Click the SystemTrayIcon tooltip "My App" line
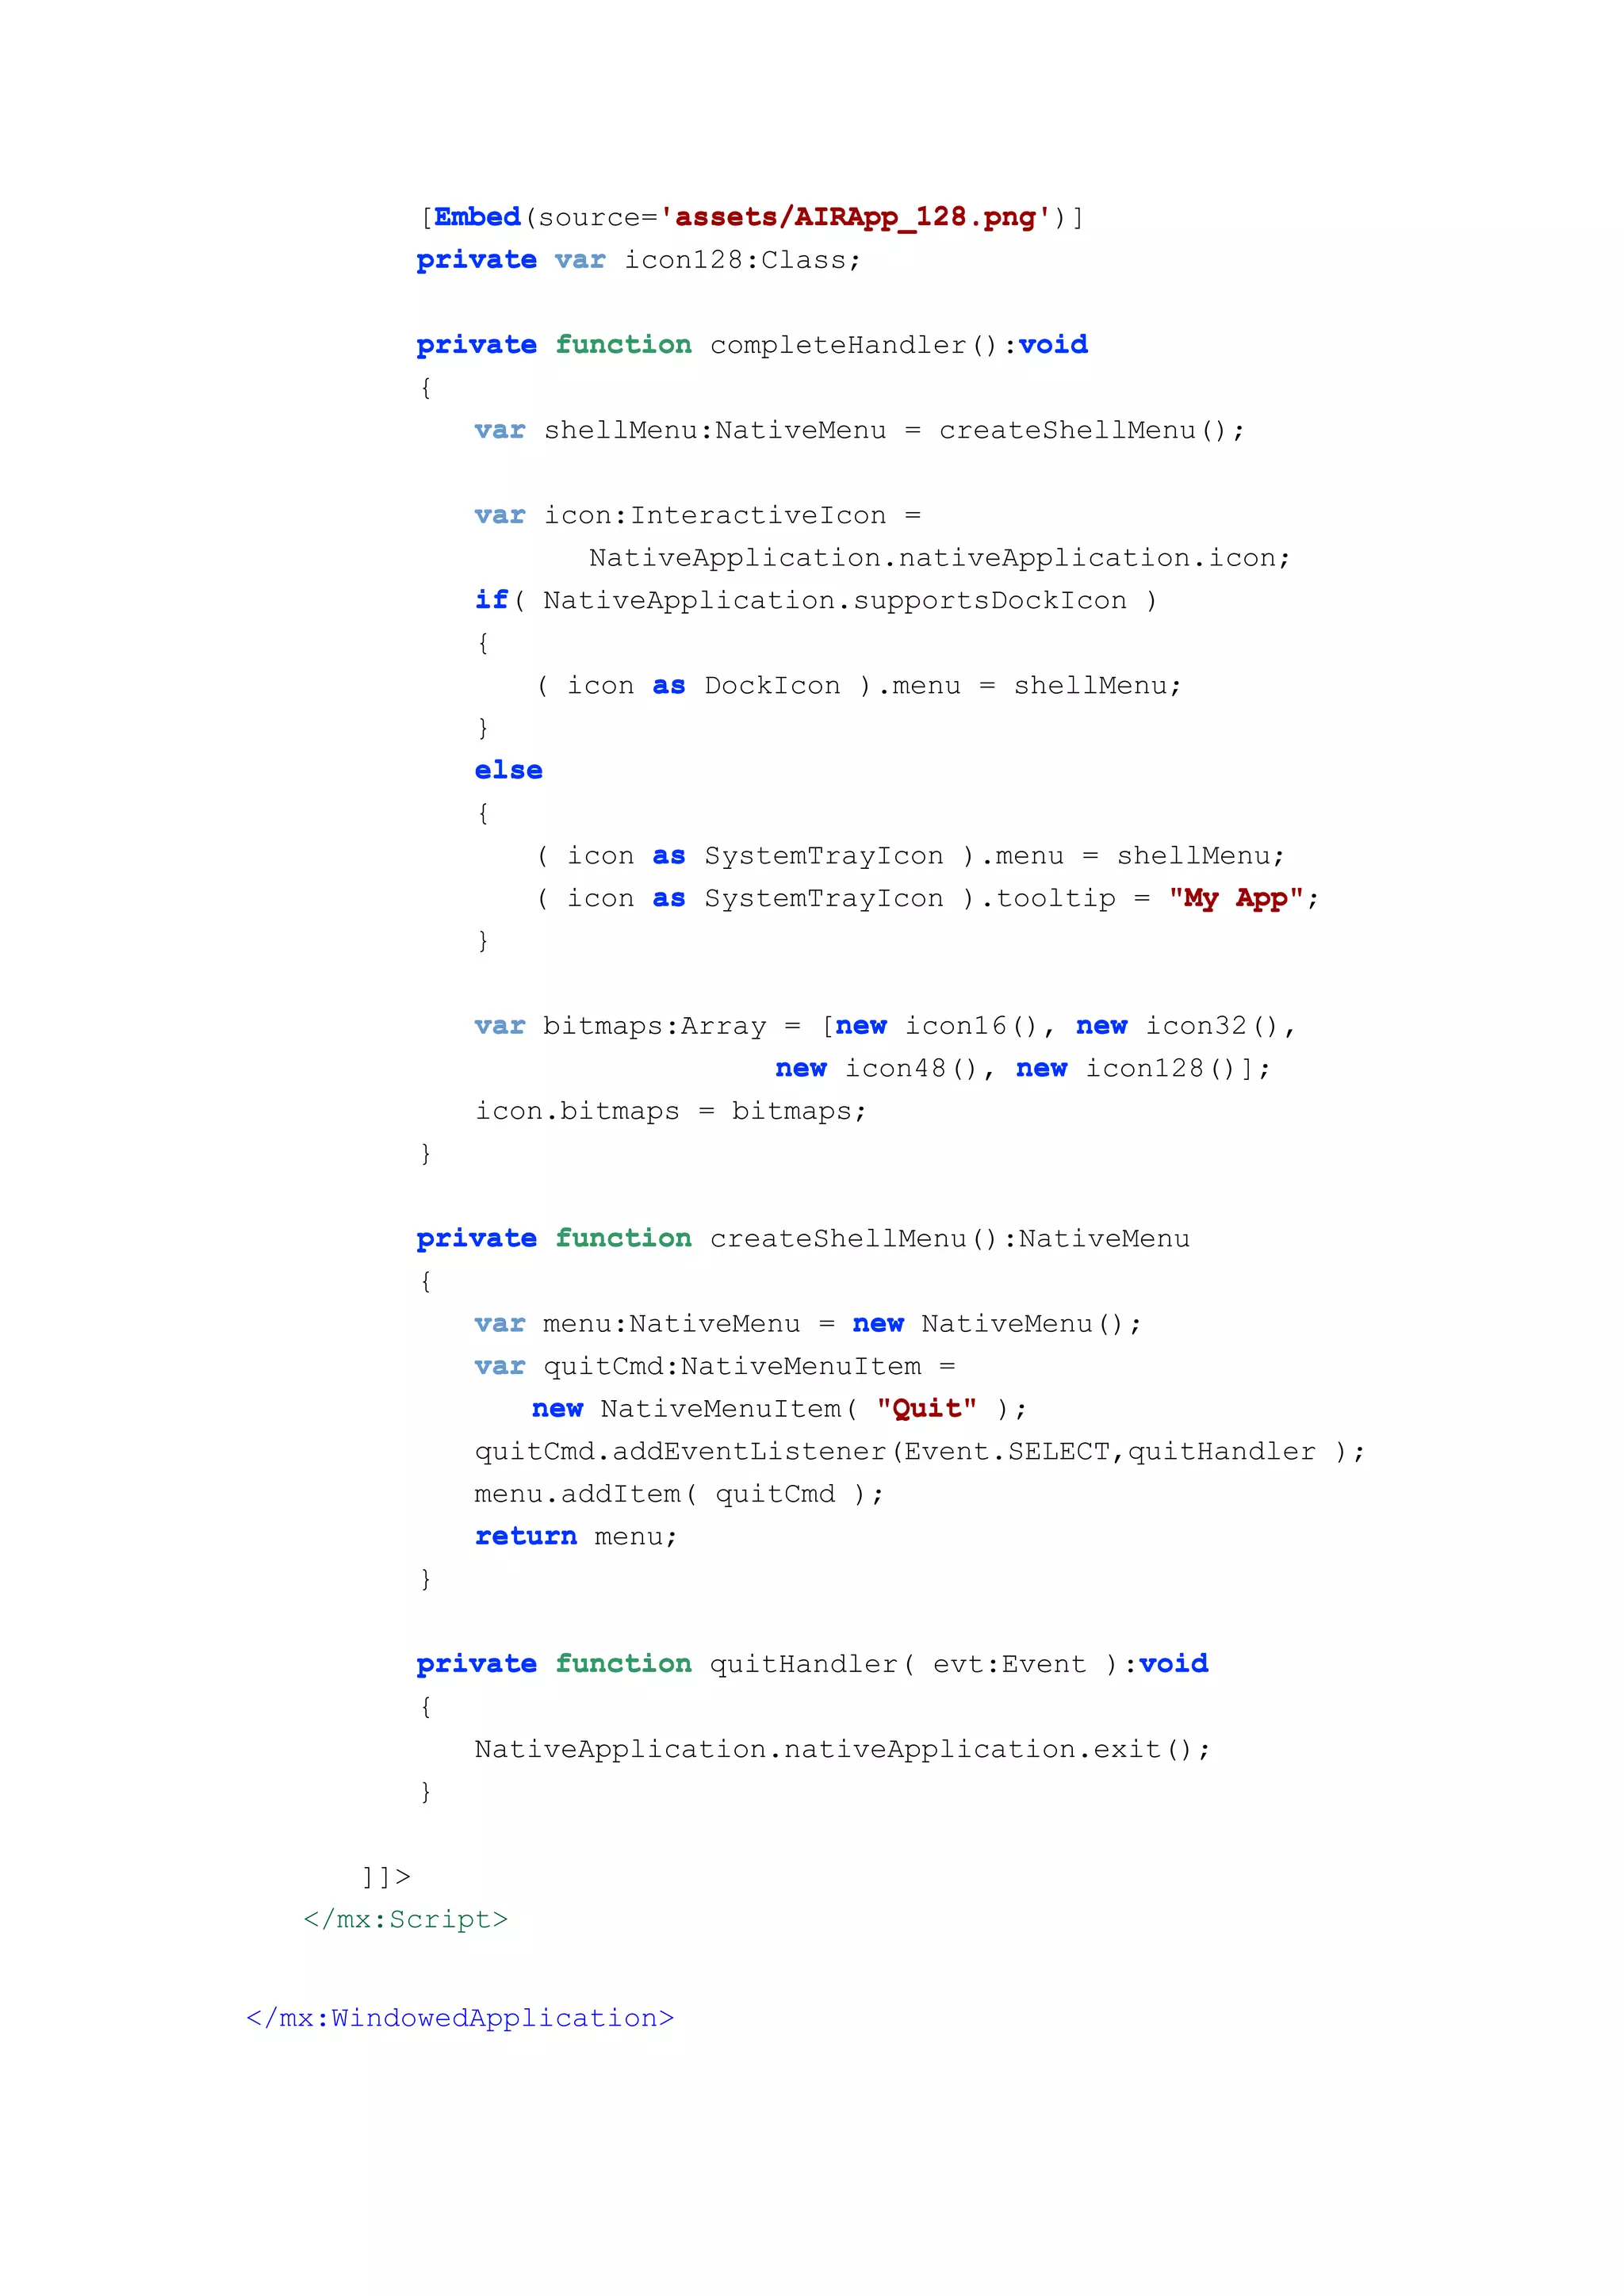This screenshot has height=2296, width=1624. click(x=928, y=899)
